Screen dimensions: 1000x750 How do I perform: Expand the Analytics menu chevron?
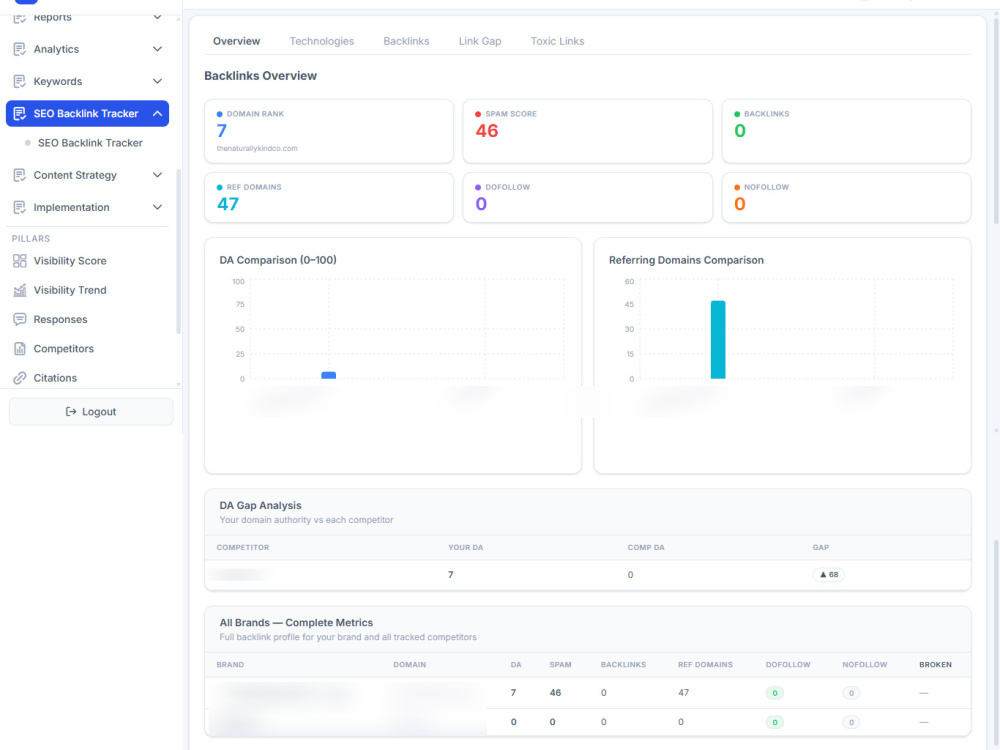[158, 49]
